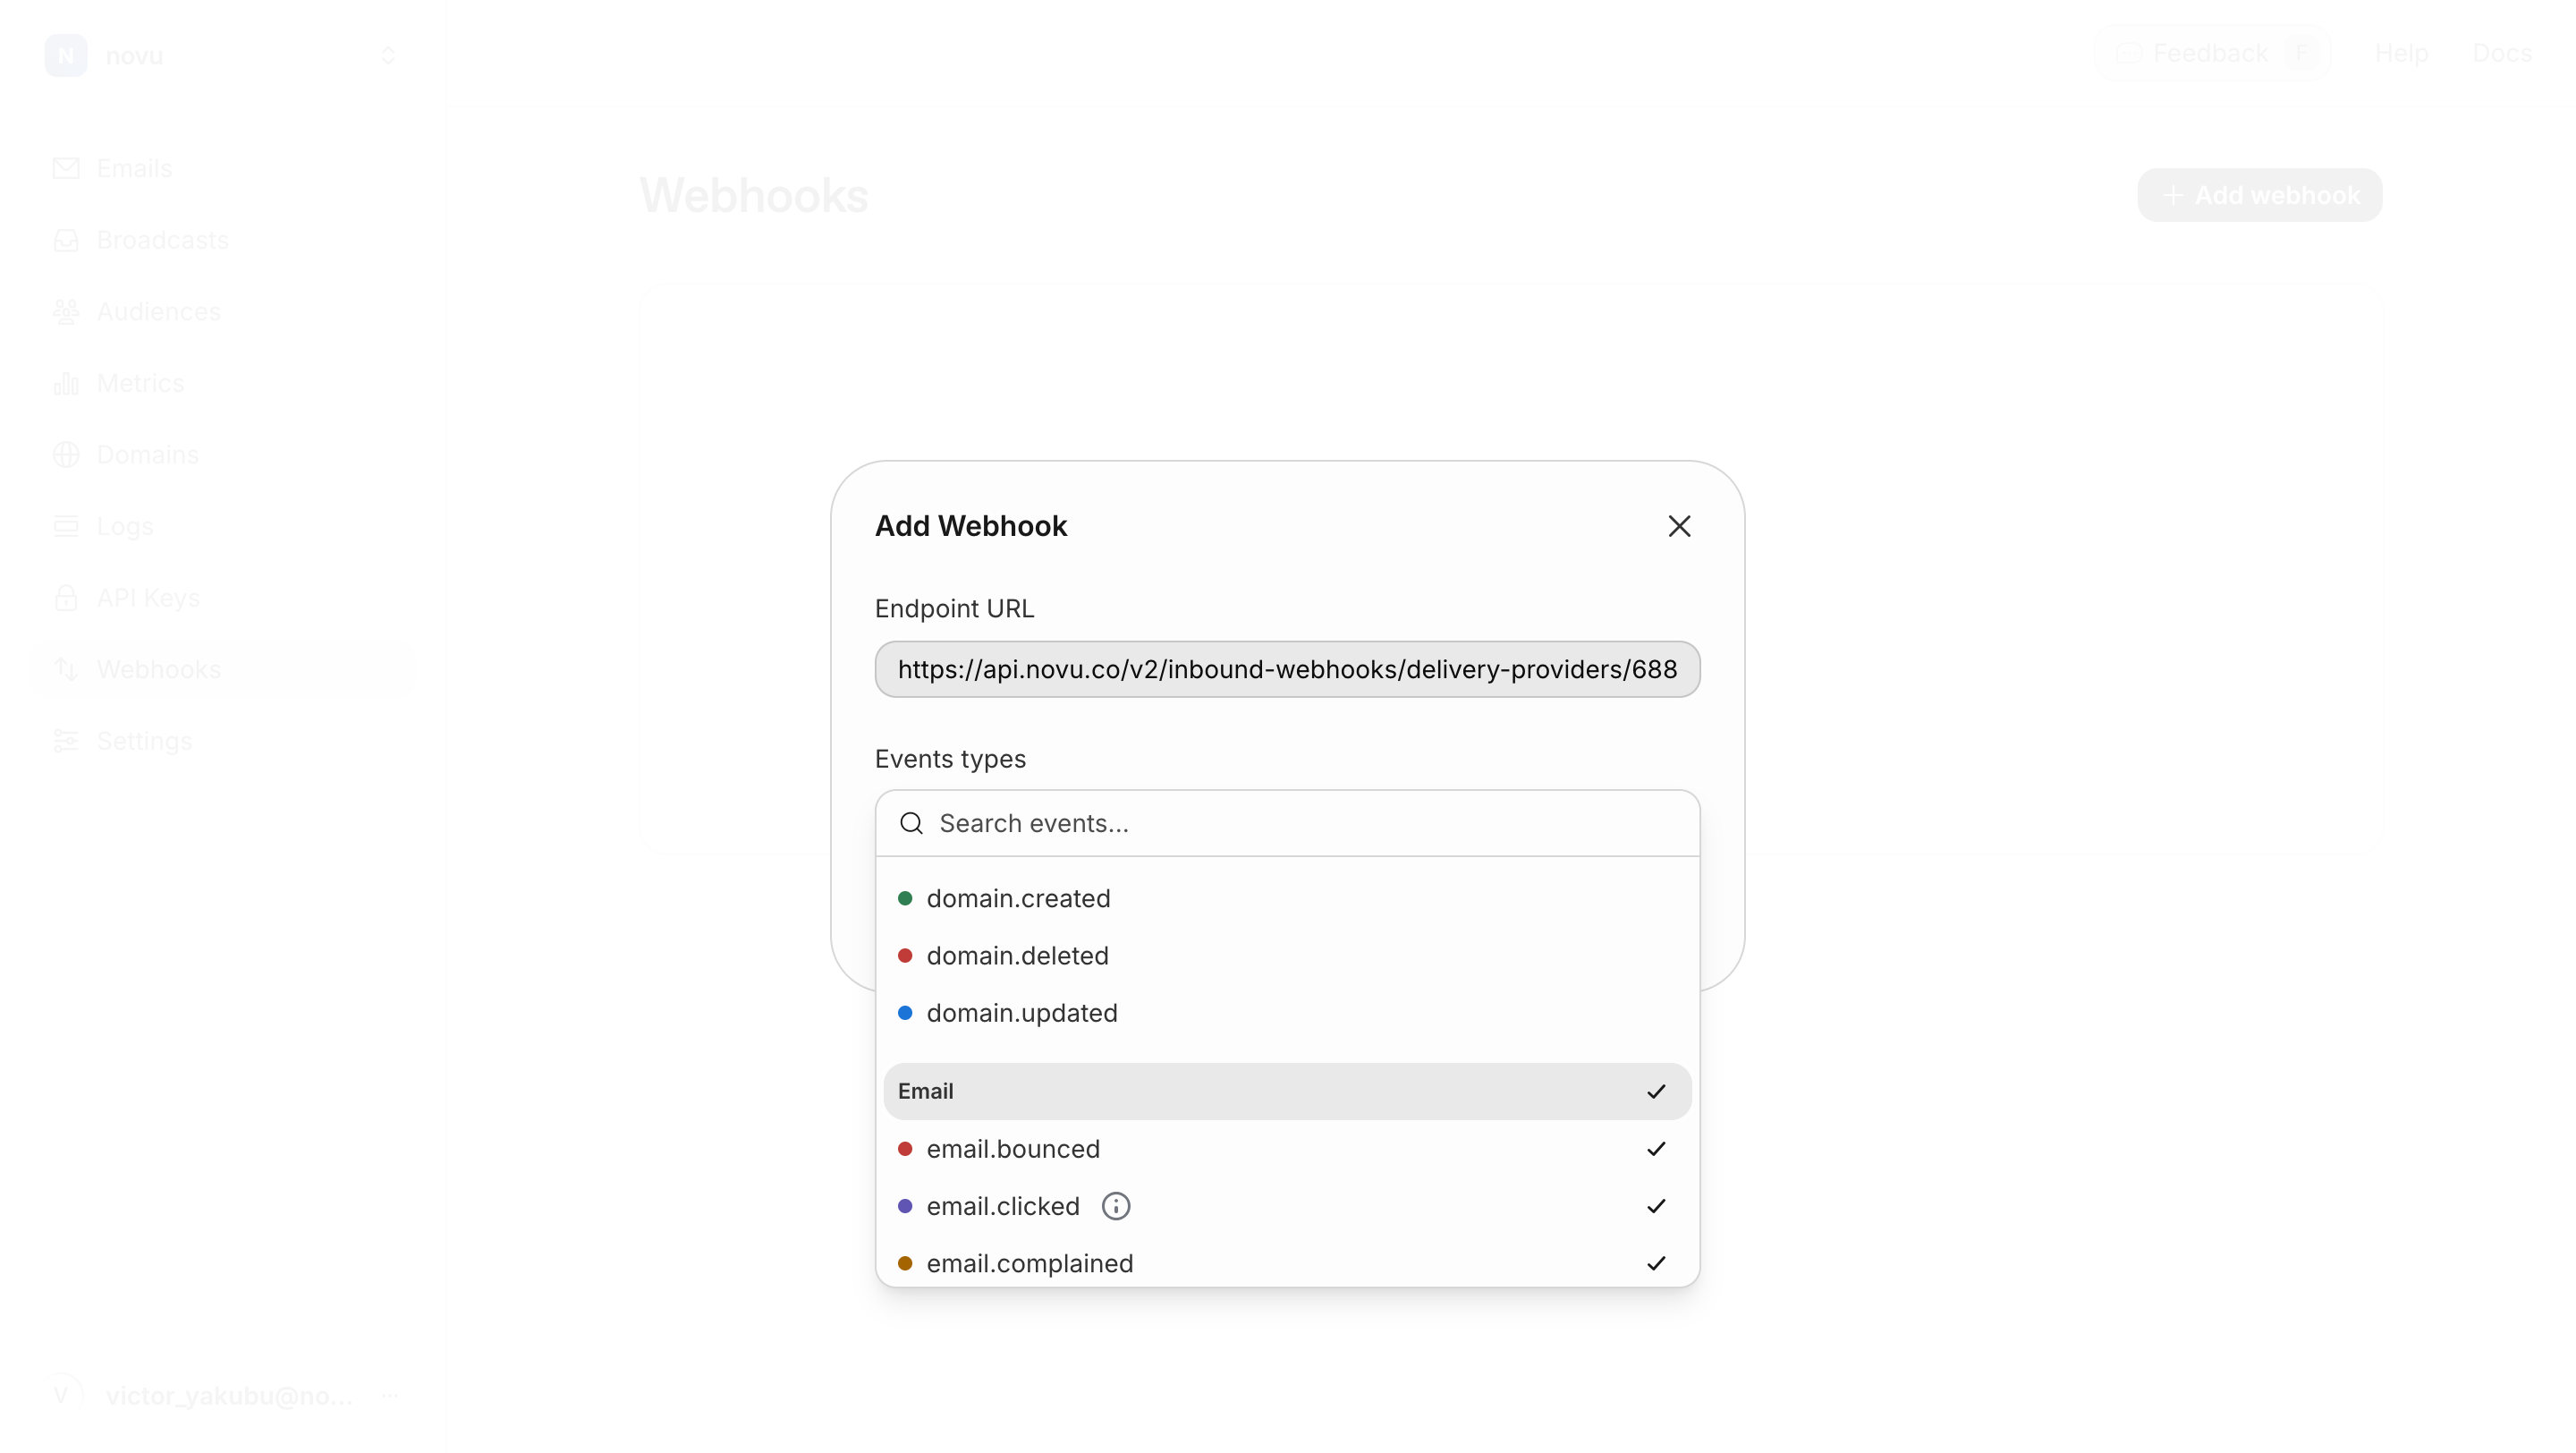Screen dimensions: 2576x1453
Task: Open Audiences using the people icon
Action: tap(66, 311)
